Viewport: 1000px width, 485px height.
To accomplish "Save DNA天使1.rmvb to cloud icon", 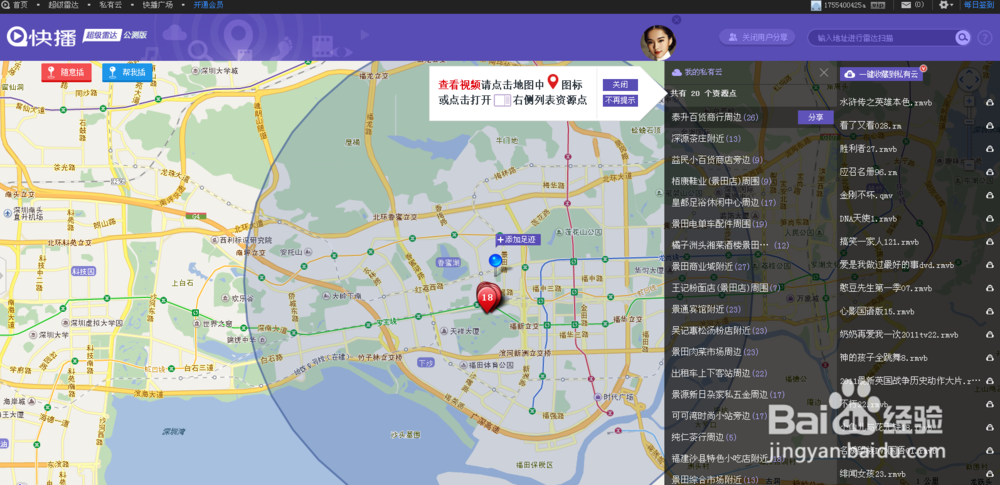I will click(990, 219).
